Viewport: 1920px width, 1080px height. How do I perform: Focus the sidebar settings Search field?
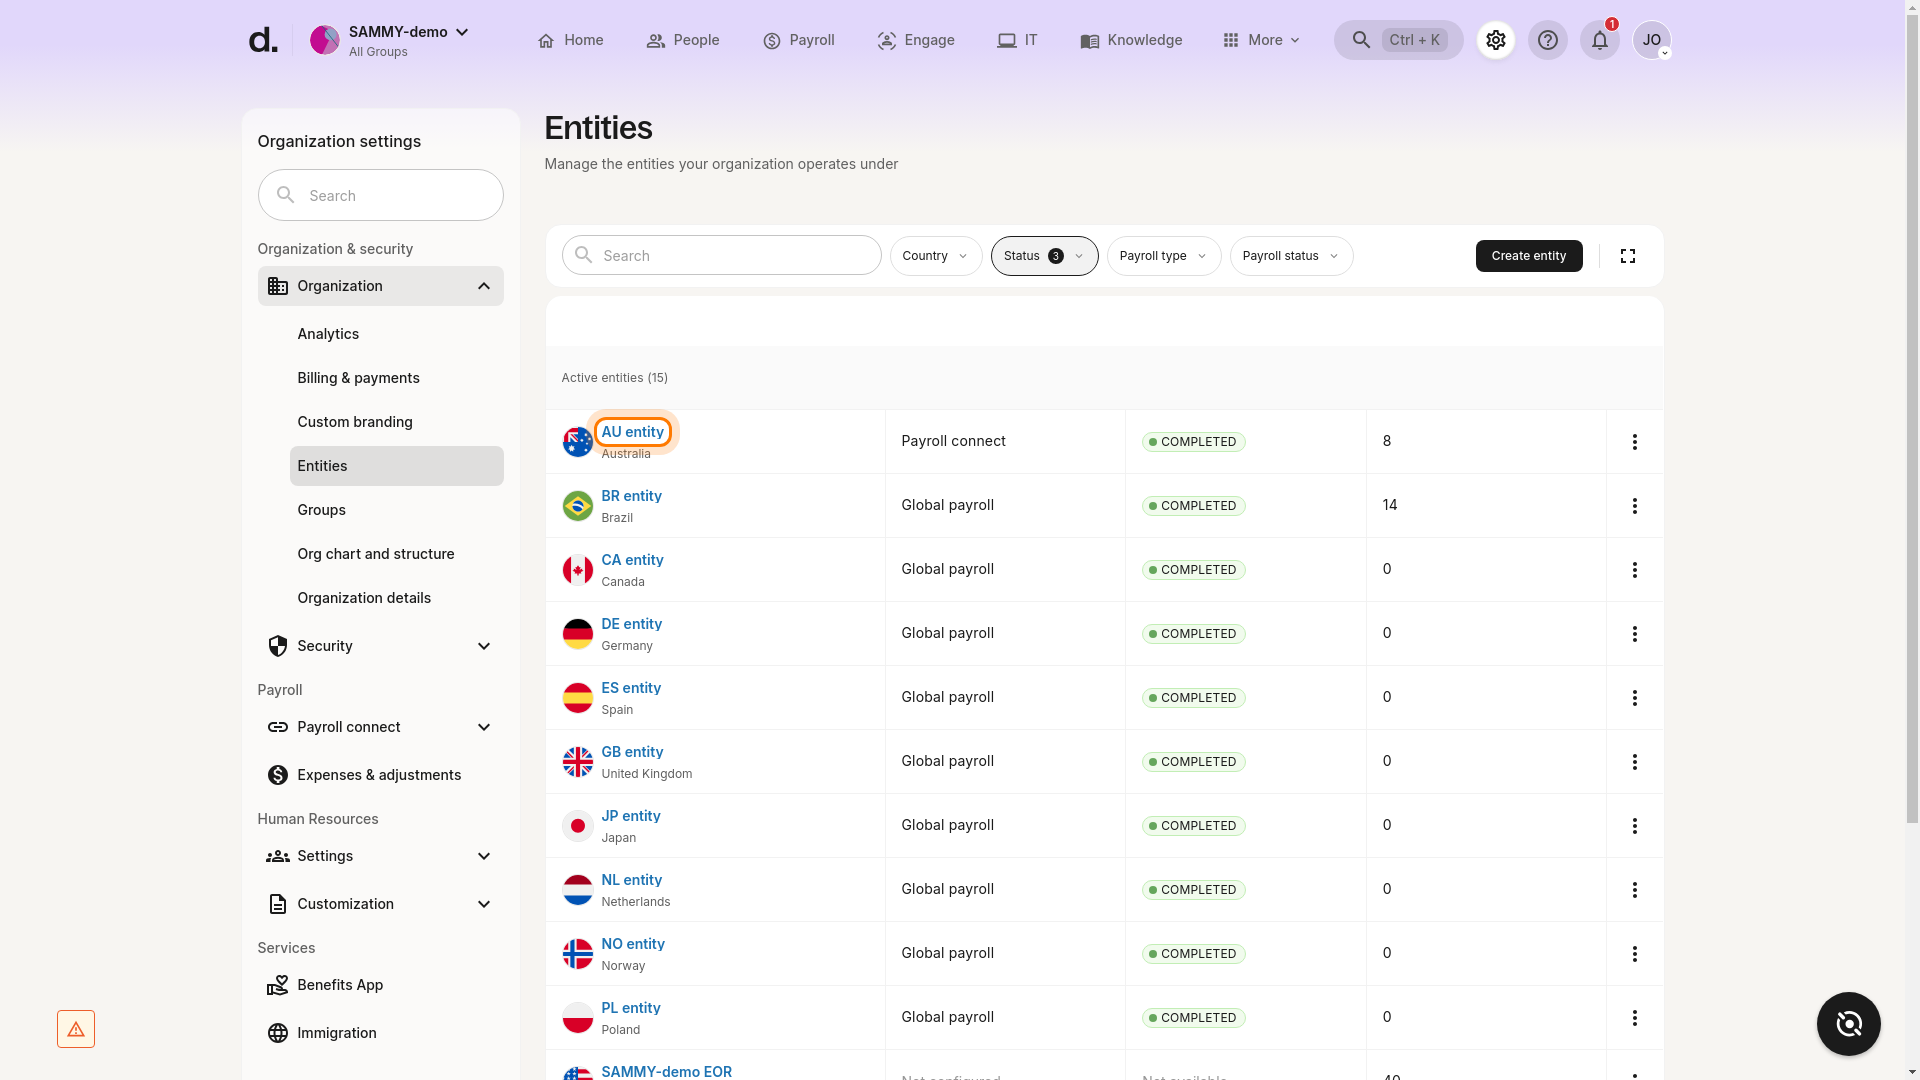380,195
